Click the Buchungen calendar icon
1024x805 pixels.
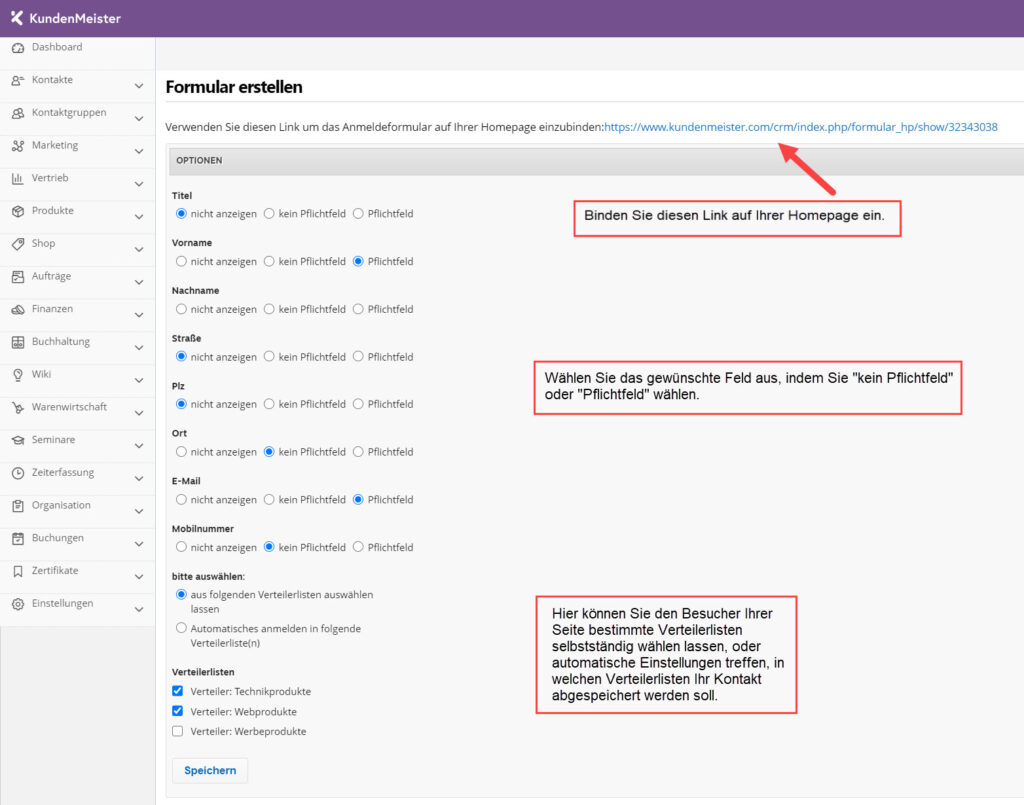18,539
